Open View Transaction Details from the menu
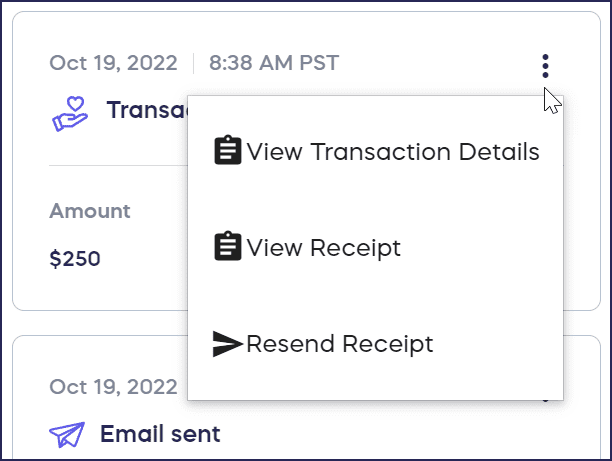Screen dimensions: 612x461 [x=393, y=152]
